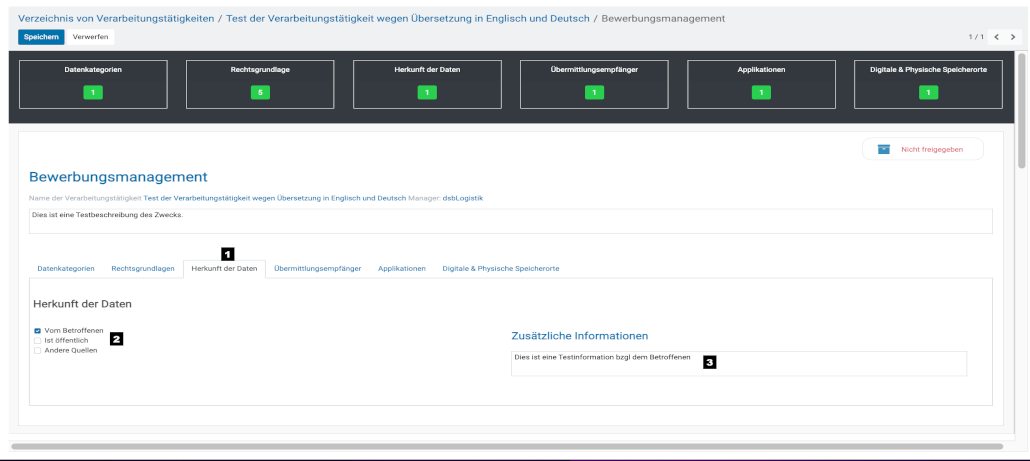
Task: Open the Rechtsgrundlagen tab
Action: (143, 269)
